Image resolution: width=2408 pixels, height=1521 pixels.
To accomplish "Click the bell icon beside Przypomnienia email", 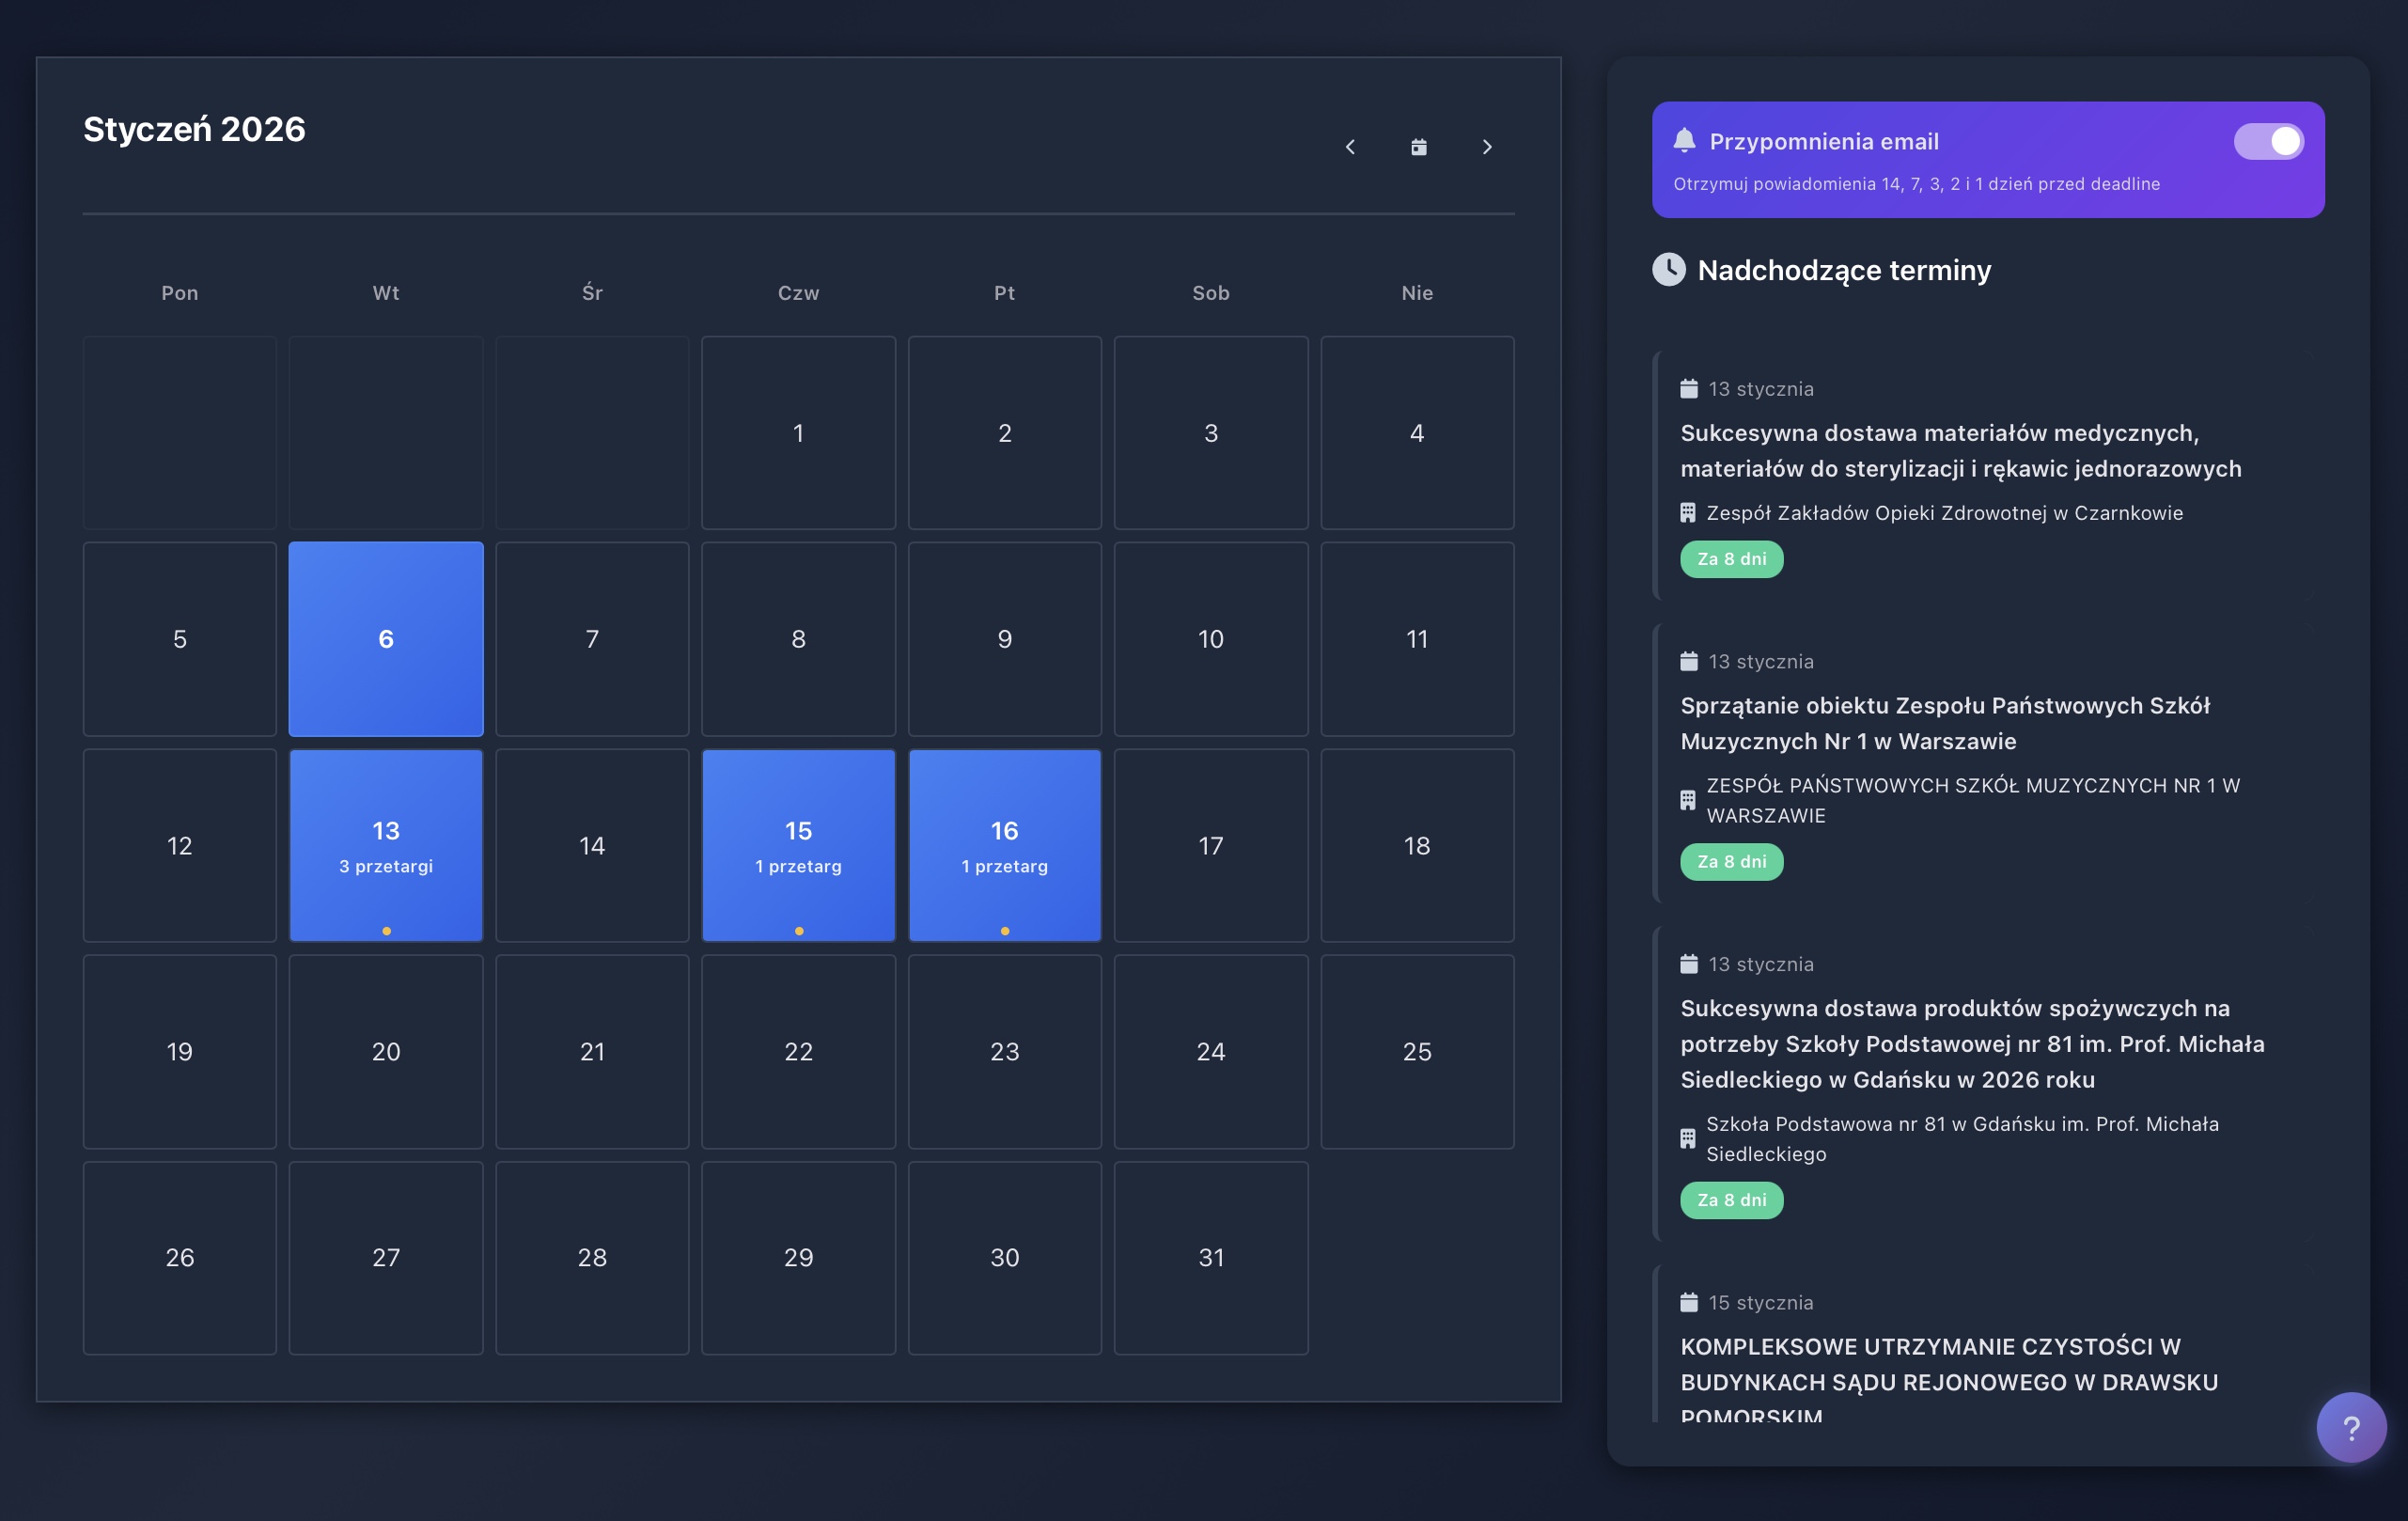I will 1684,141.
